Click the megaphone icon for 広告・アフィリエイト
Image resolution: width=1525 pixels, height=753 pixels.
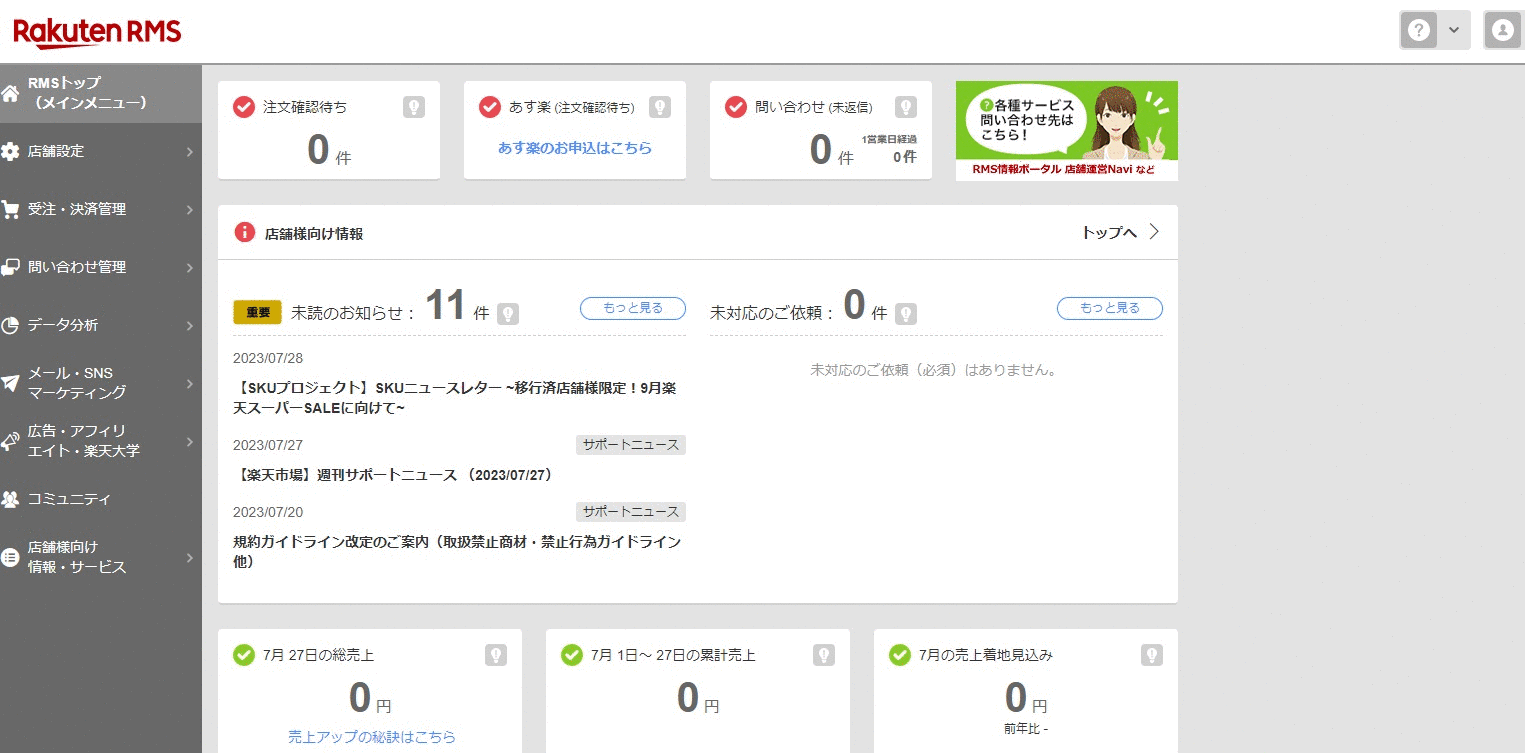click(10, 441)
